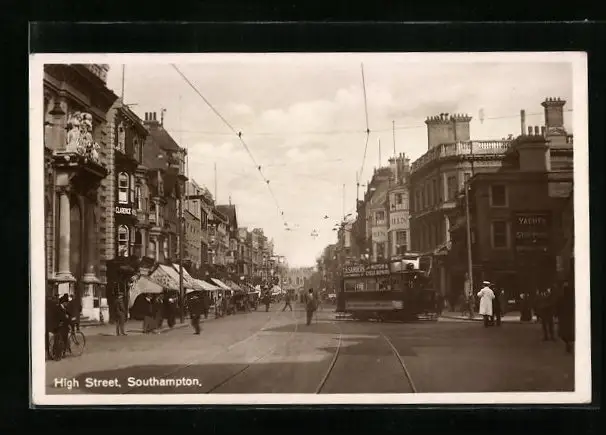Select the tall chimney stack at top right
The height and width of the screenshot is (435, 606).
(553, 113)
